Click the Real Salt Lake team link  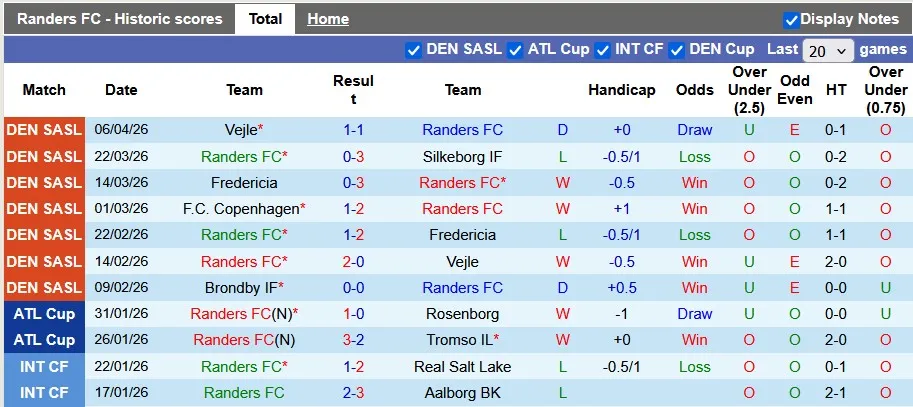(x=462, y=367)
